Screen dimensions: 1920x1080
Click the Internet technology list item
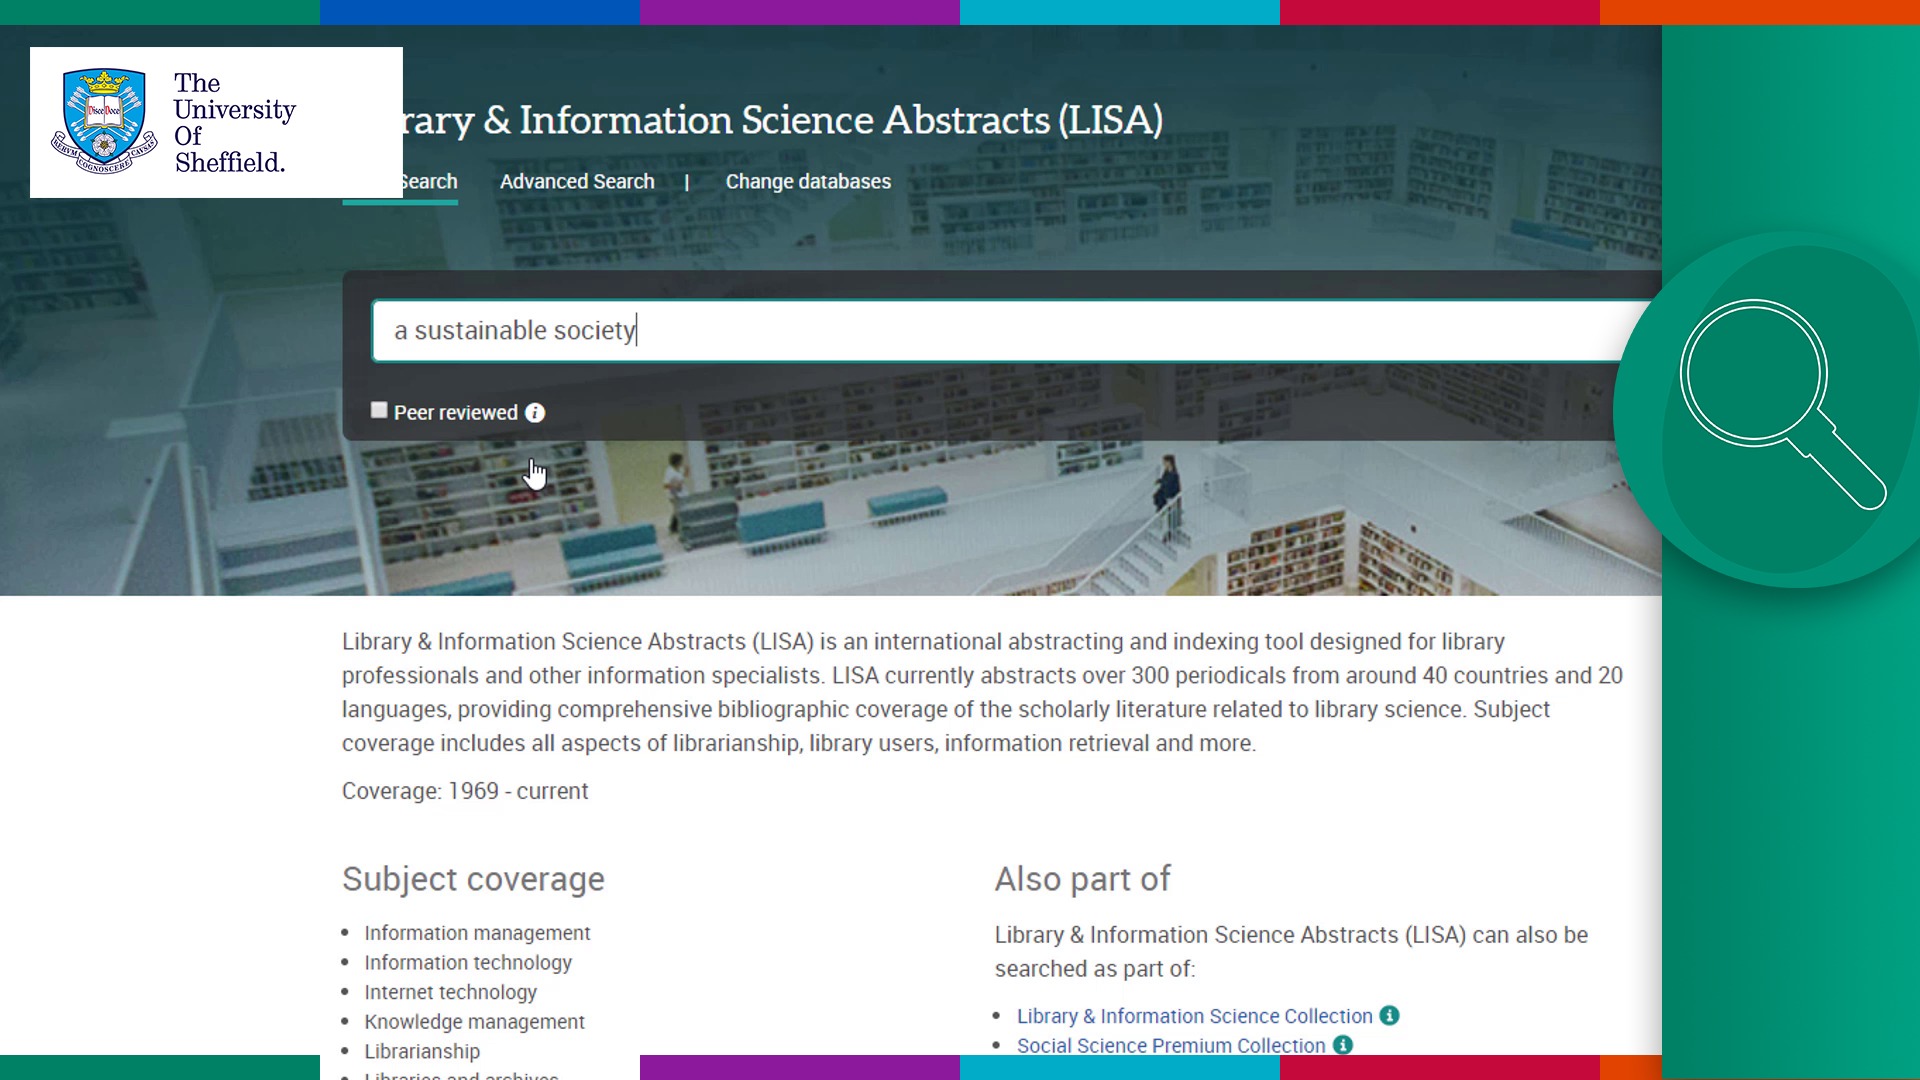(x=450, y=992)
